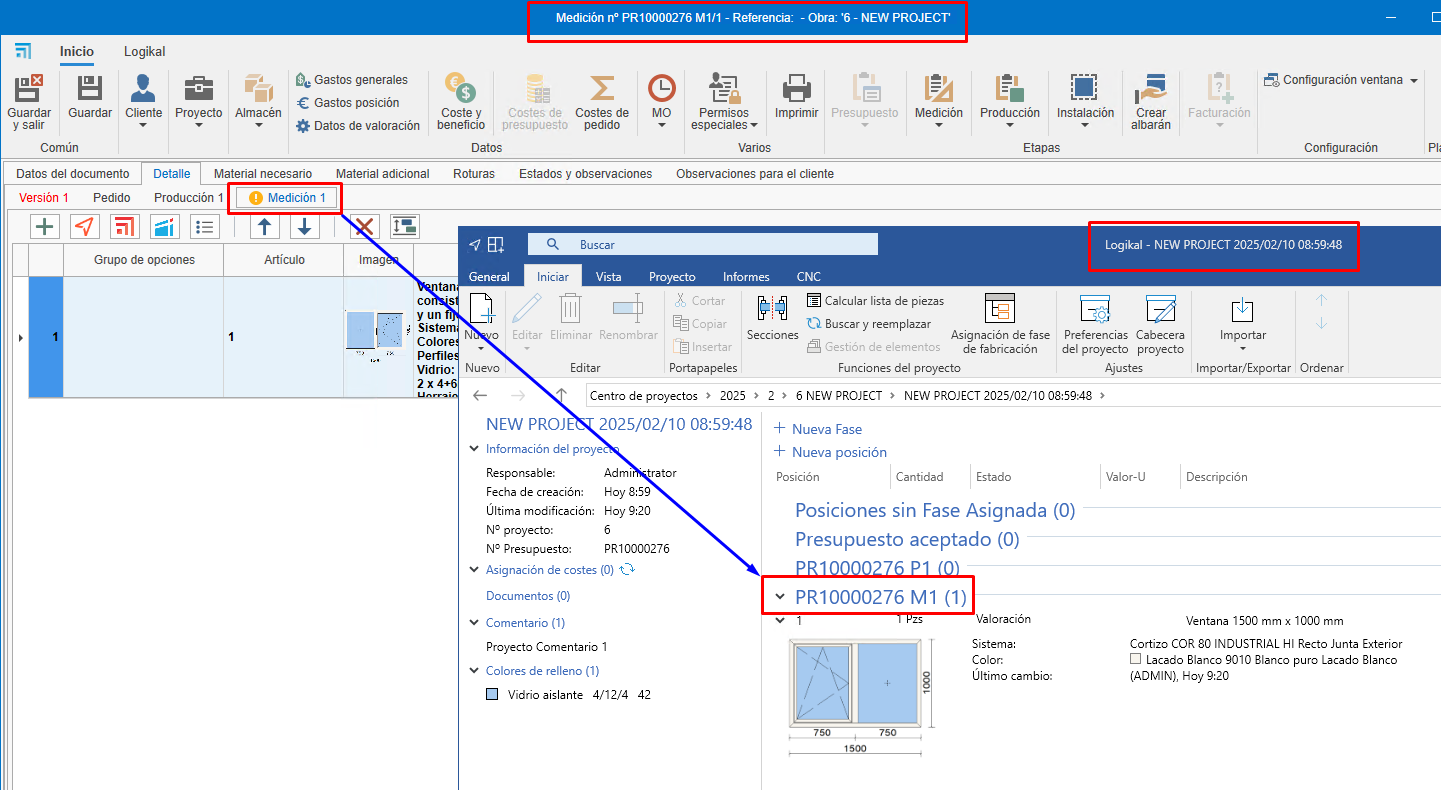Click the Vidrio aislante blue color swatch
This screenshot has width=1441, height=790.
(x=492, y=695)
